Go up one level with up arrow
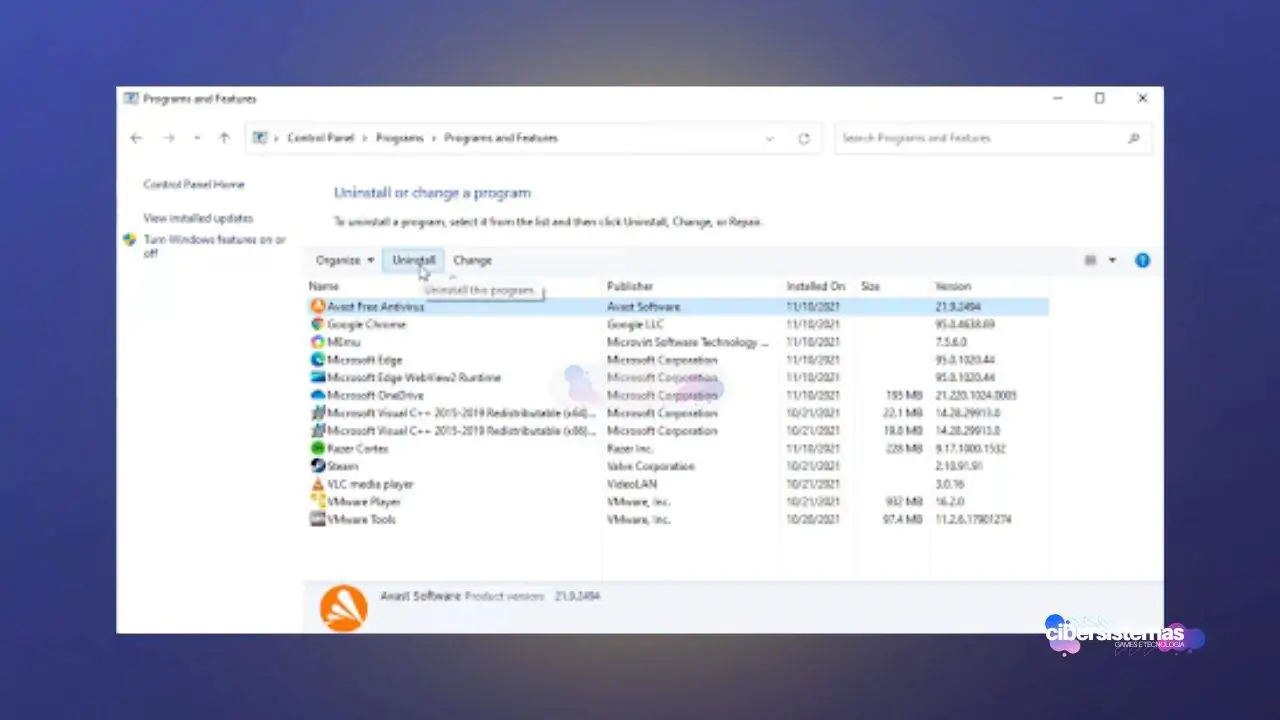 [x=224, y=138]
